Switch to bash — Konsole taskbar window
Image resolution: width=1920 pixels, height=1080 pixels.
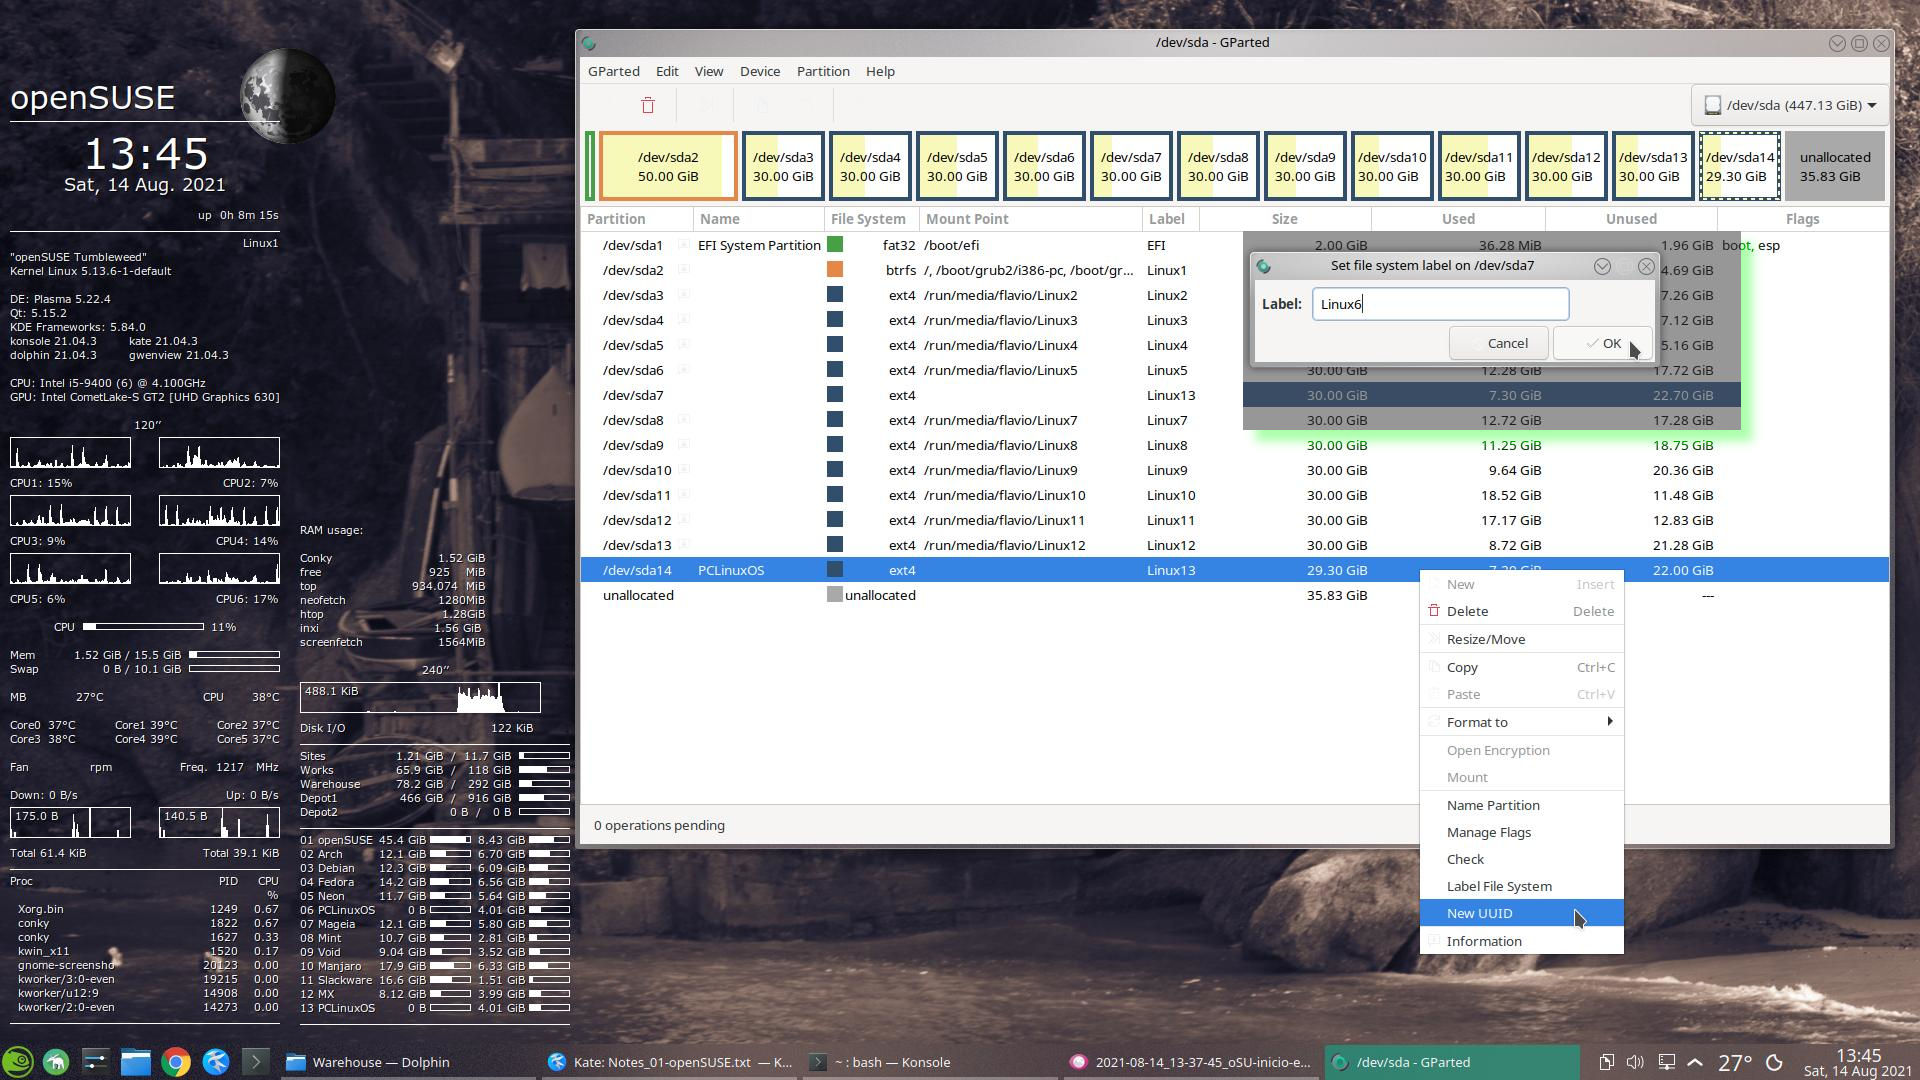point(930,1062)
